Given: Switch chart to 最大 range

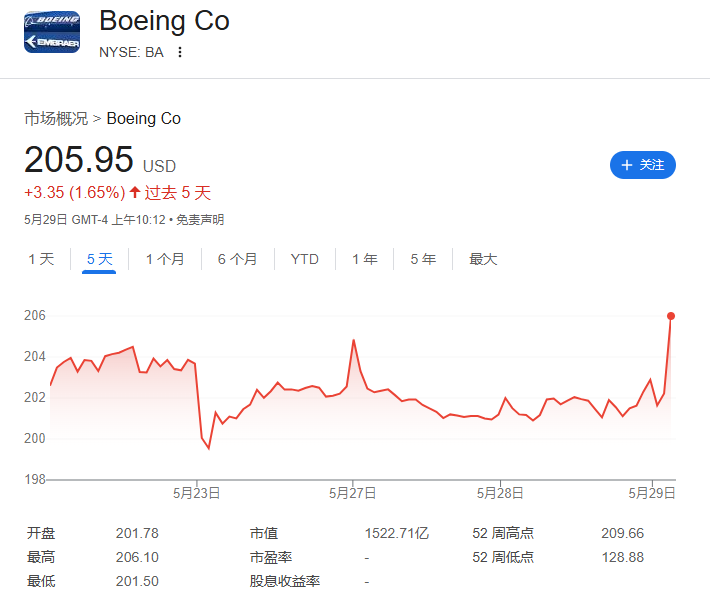Looking at the screenshot, I should click(483, 259).
